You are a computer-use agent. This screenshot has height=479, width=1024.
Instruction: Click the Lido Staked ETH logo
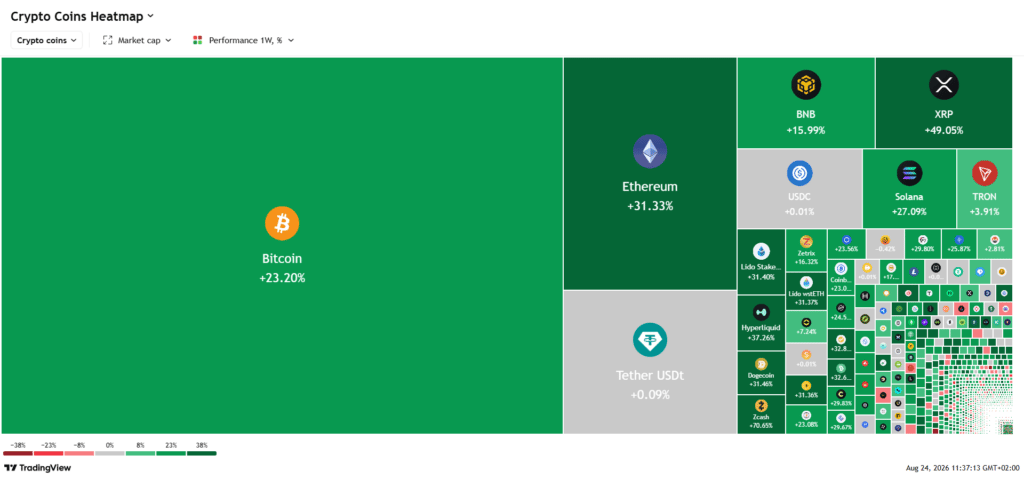point(761,251)
